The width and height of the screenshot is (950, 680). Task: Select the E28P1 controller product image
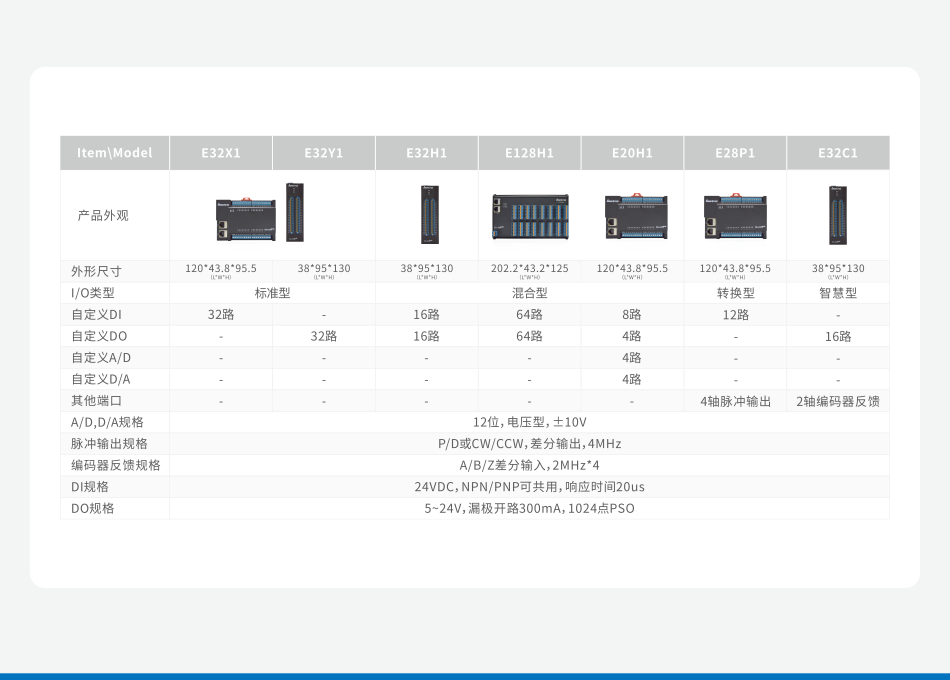coord(736,217)
